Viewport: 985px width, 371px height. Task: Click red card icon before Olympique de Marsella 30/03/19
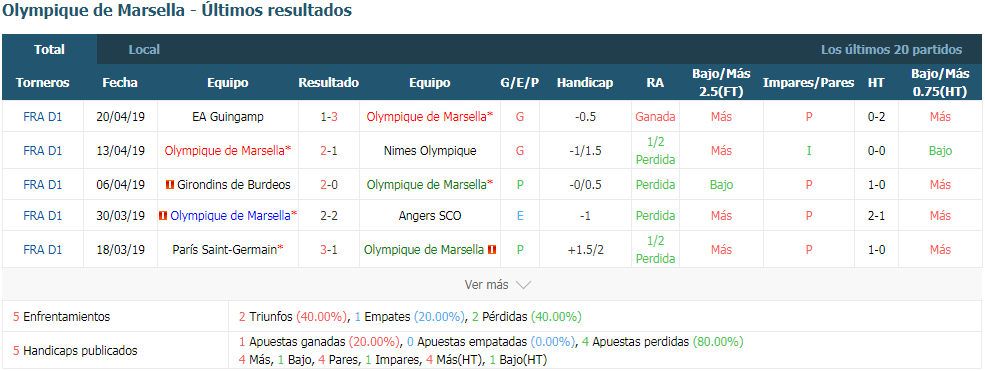coord(163,216)
